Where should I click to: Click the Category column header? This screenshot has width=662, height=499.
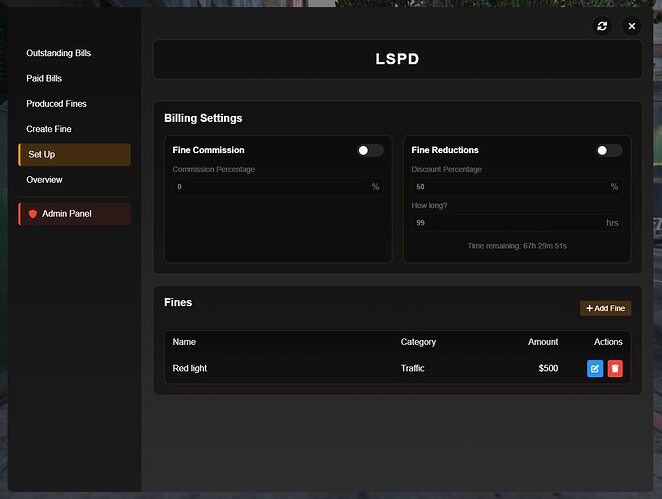click(418, 342)
